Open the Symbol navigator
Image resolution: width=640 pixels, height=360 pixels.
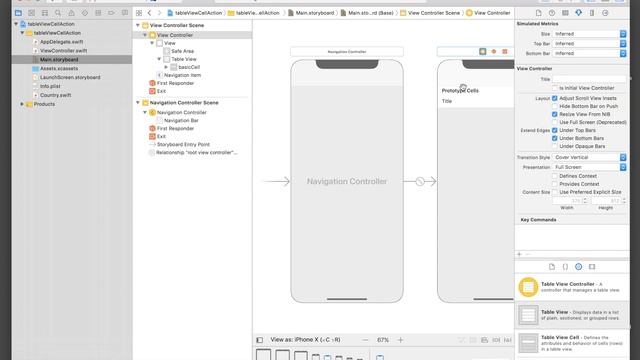pos(45,13)
